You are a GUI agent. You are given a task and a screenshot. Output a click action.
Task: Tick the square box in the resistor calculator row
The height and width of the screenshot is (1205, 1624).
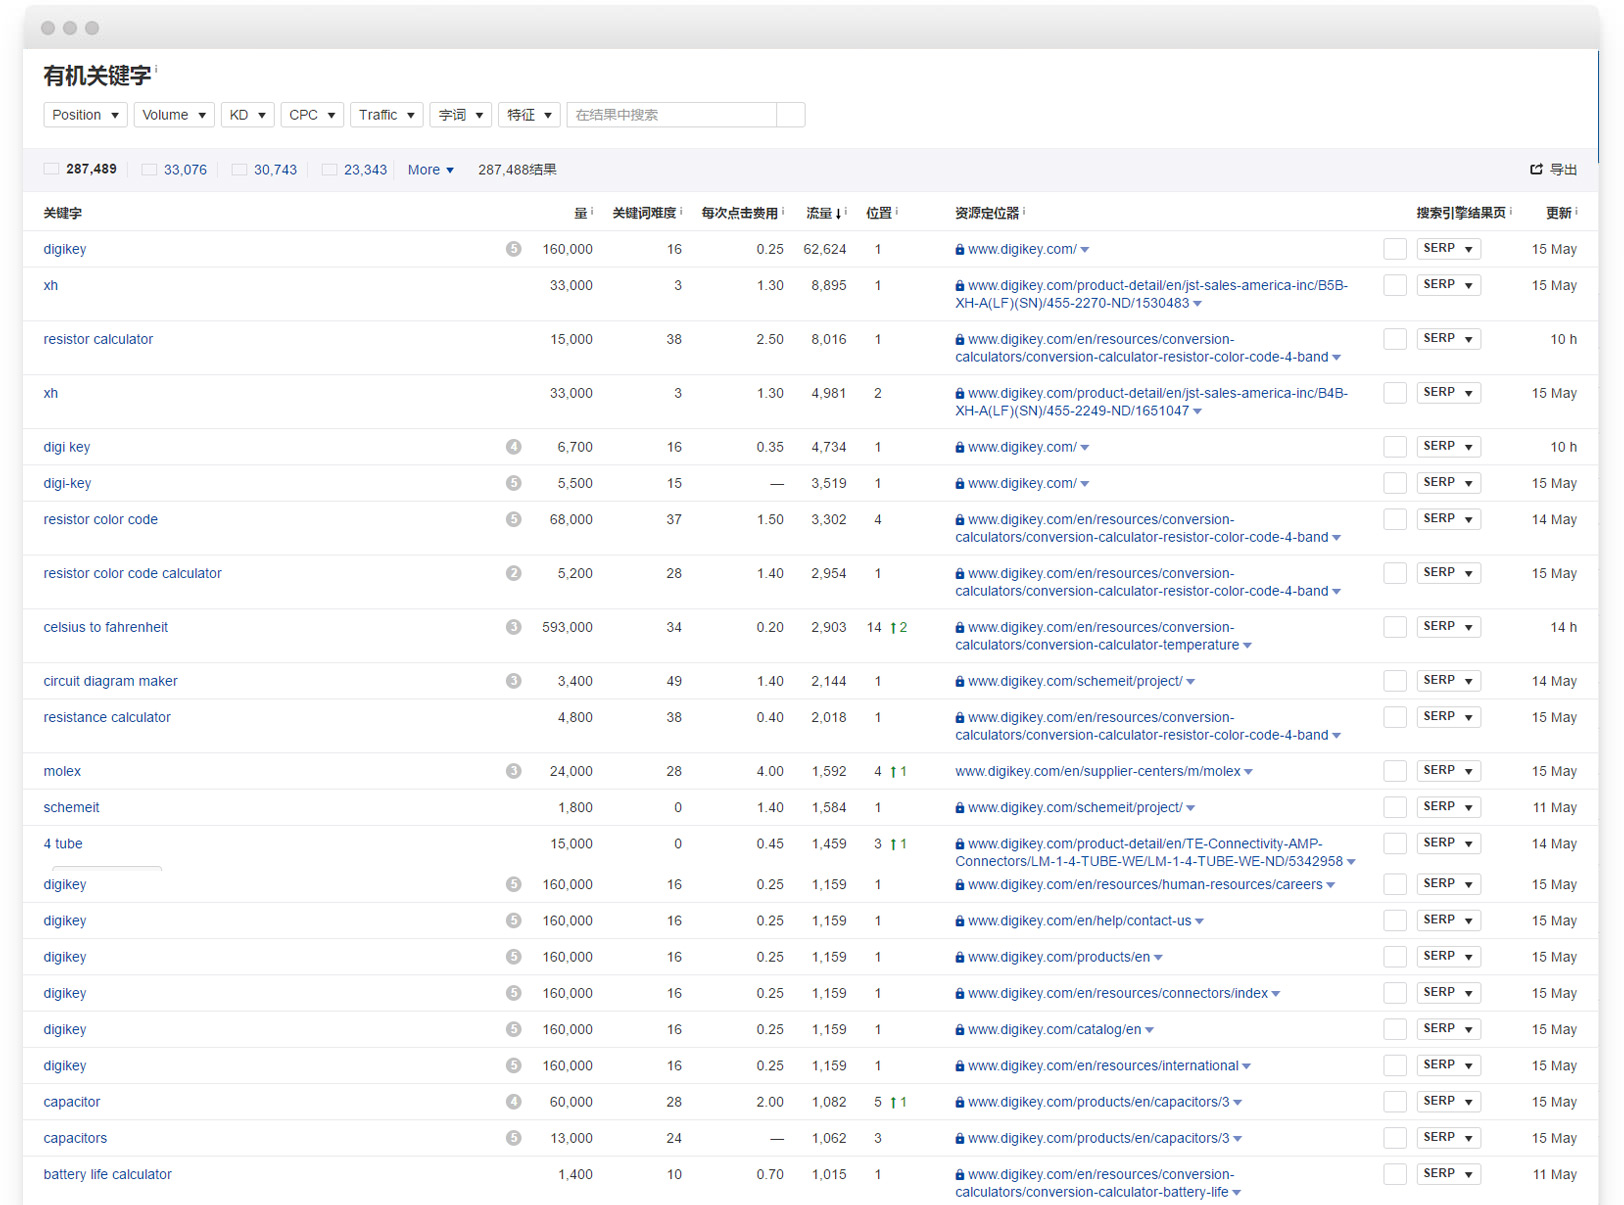click(1395, 339)
